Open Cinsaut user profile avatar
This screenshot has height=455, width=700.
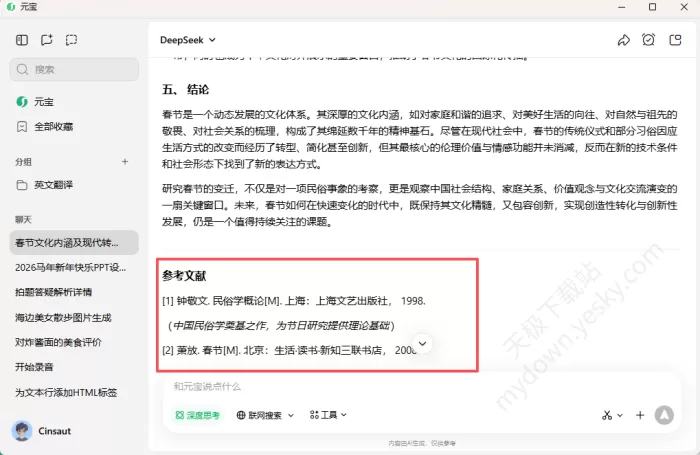[22, 431]
